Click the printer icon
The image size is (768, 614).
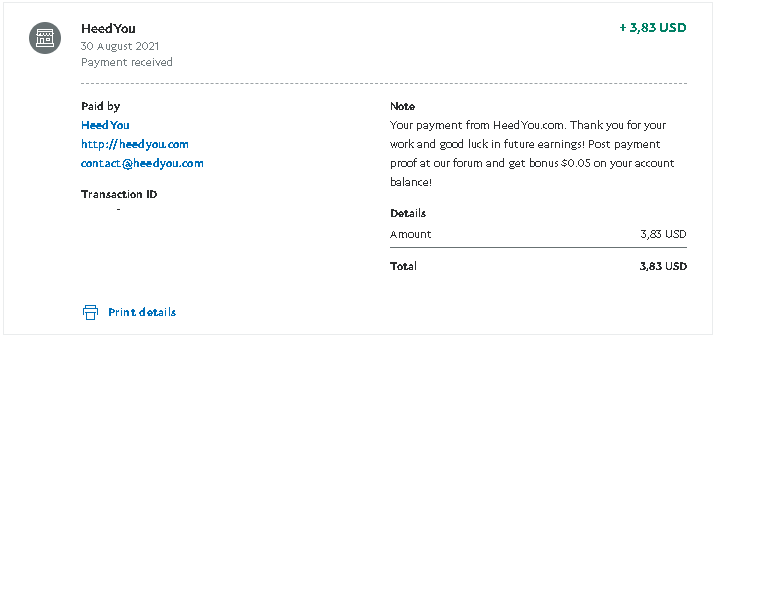tap(90, 312)
